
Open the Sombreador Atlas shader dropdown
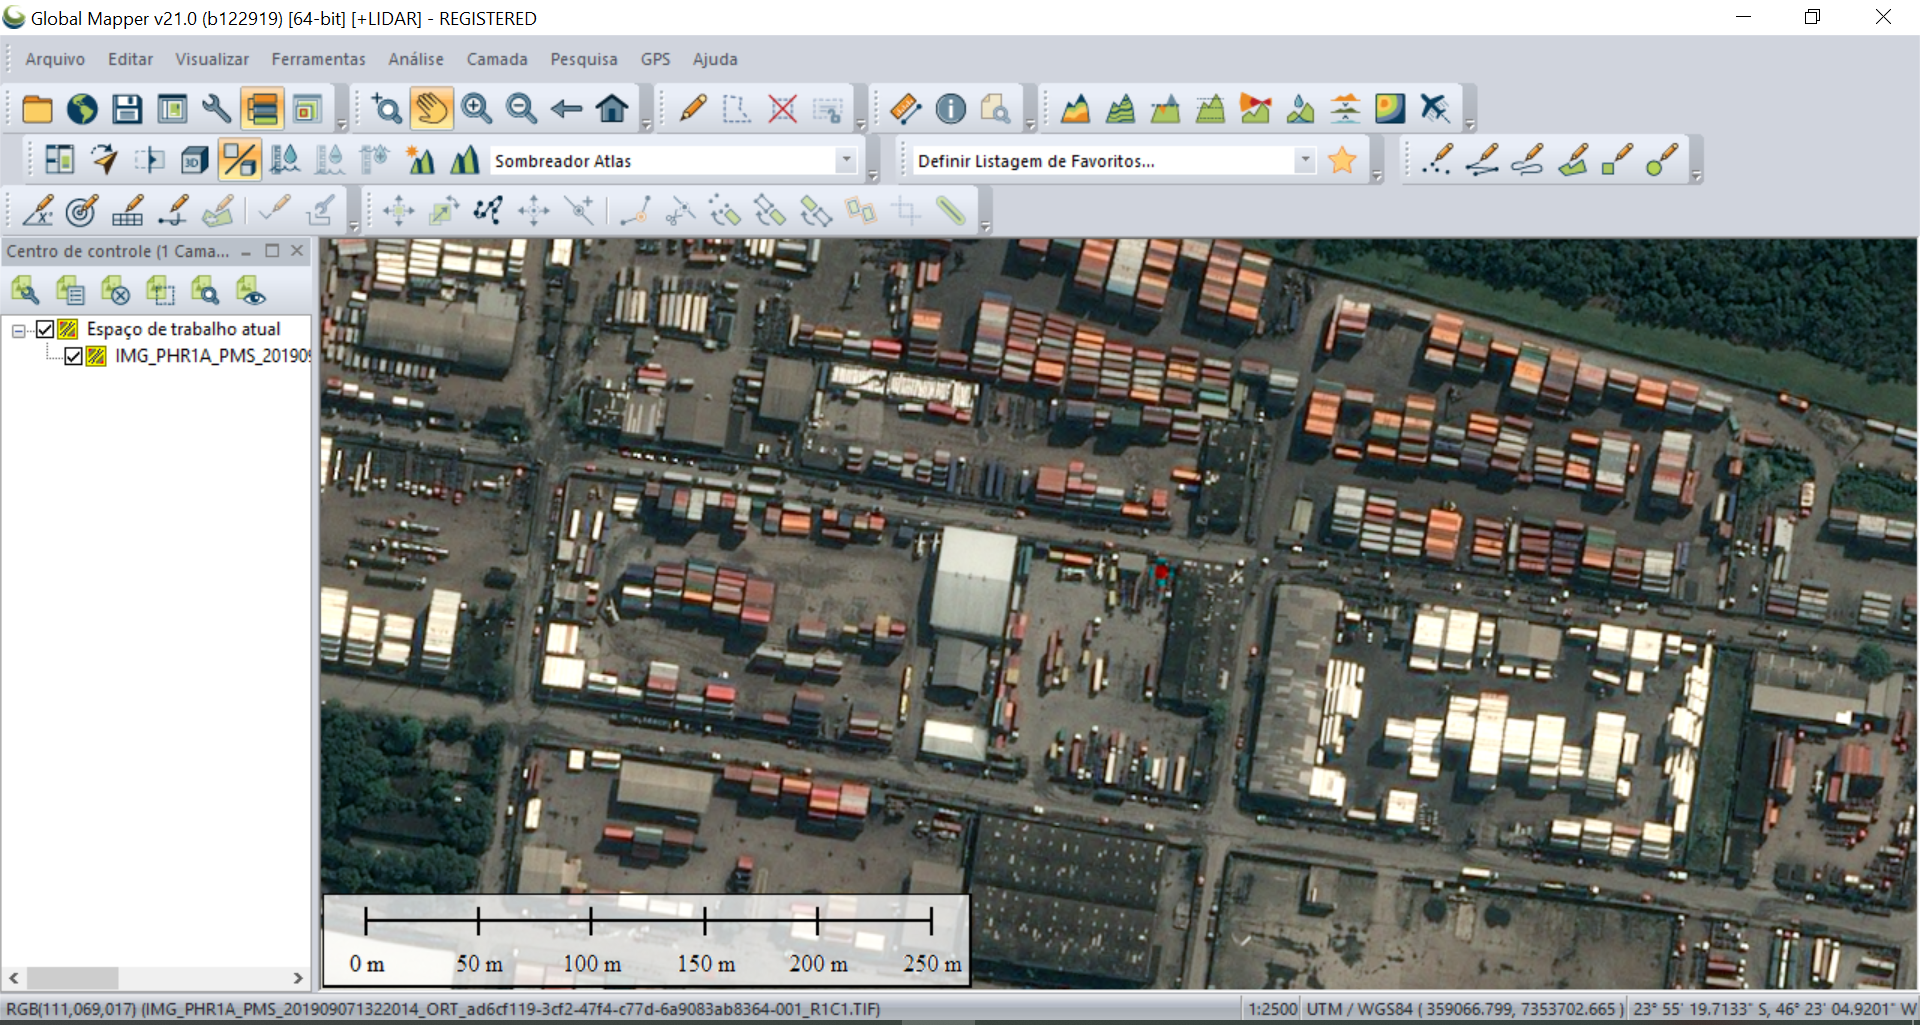point(846,160)
